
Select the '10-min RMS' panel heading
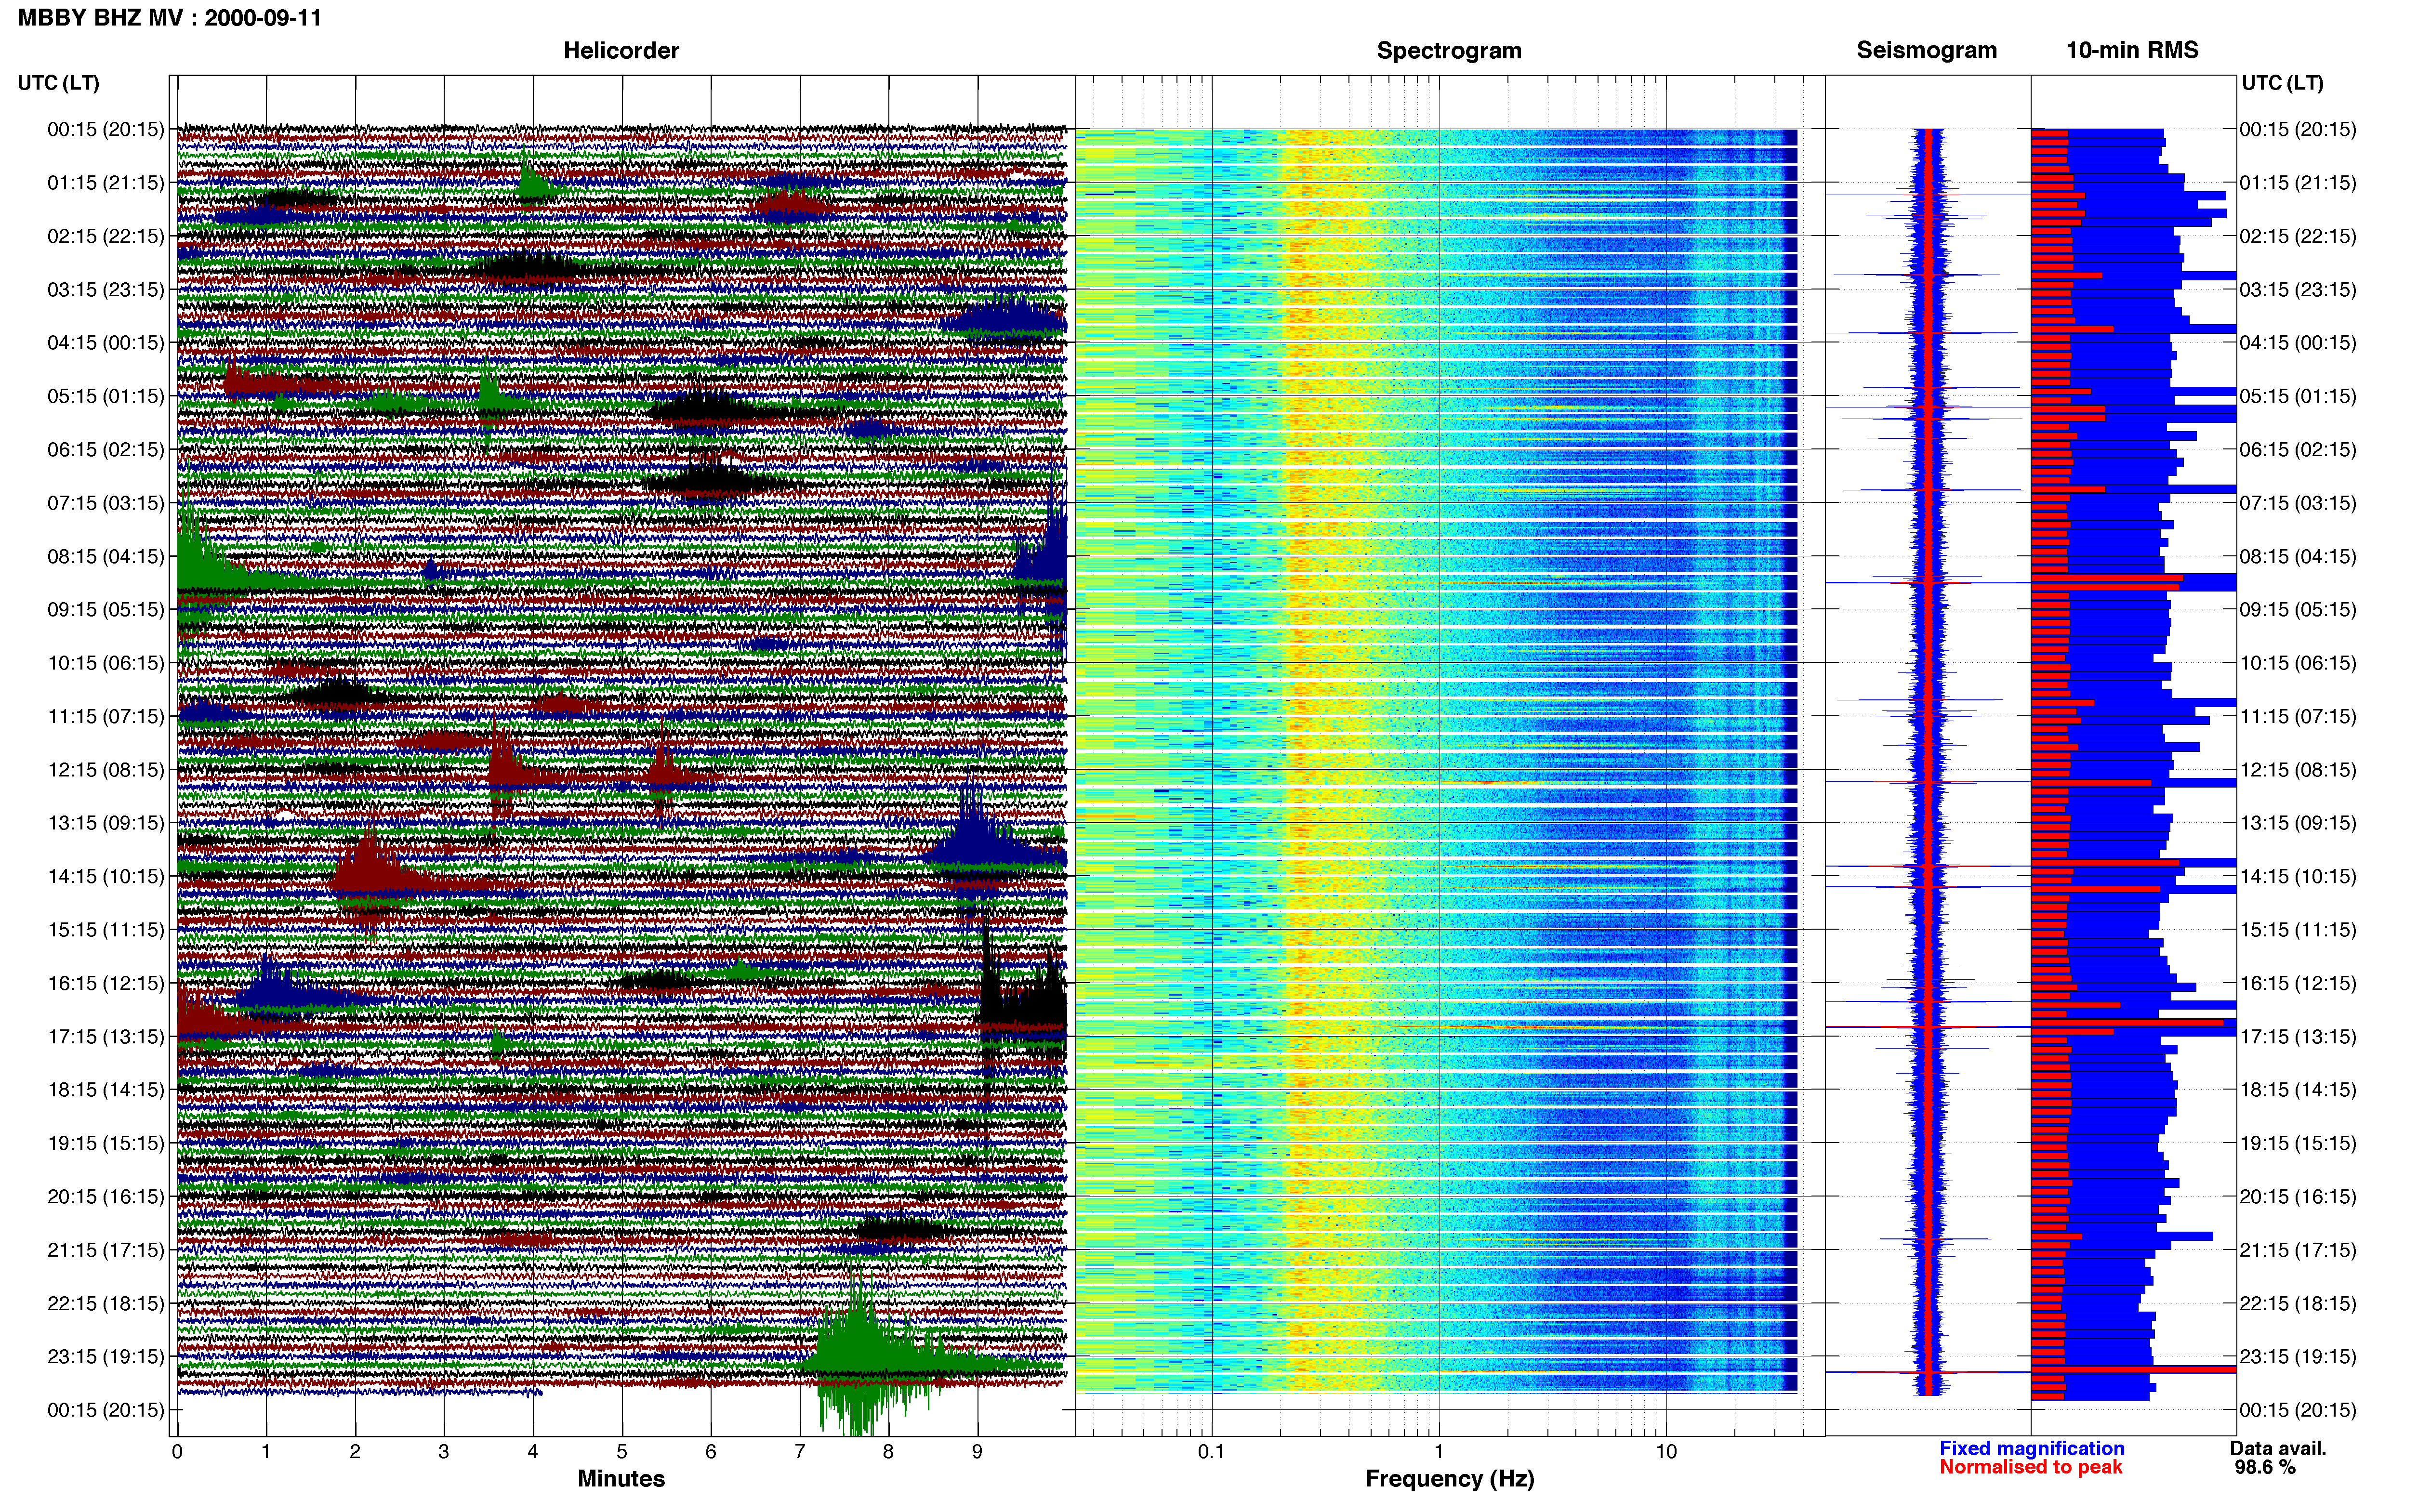[x=2132, y=50]
